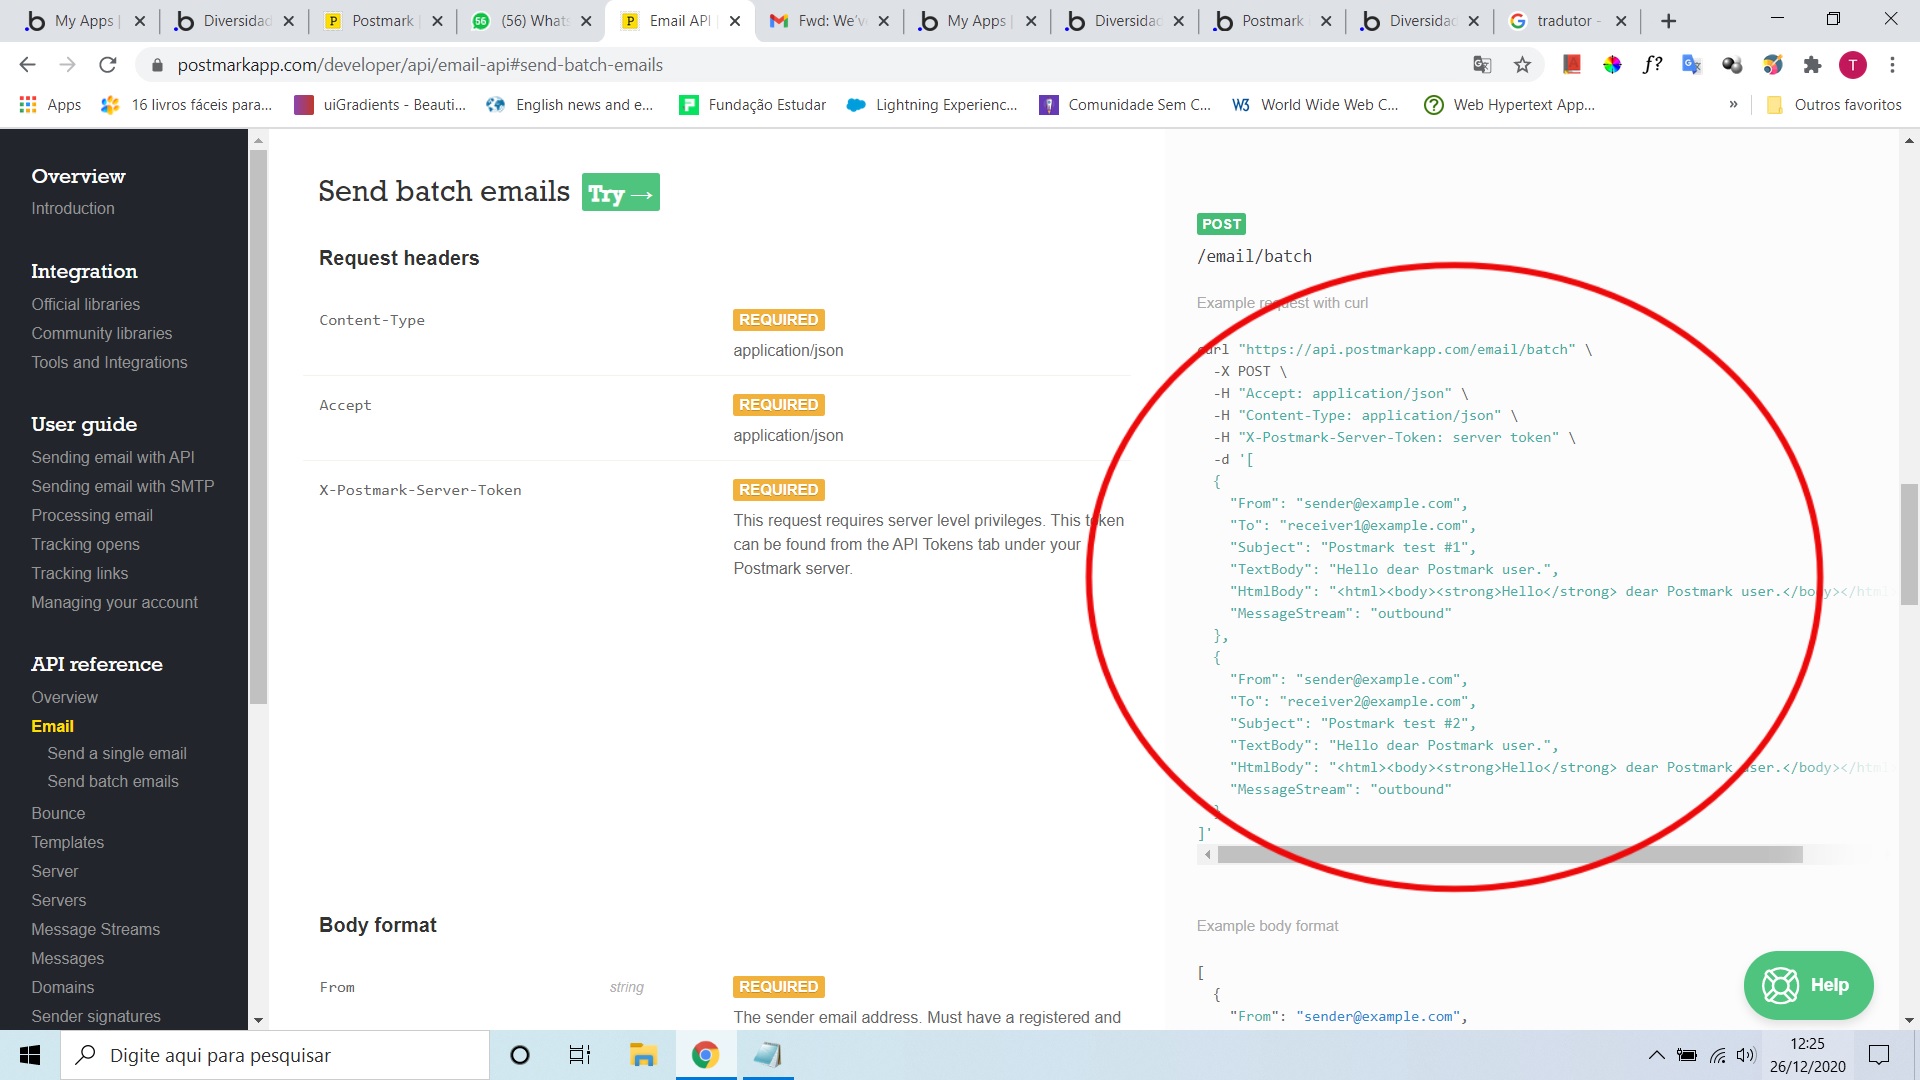Open Task View on the taskbar

(x=580, y=1055)
